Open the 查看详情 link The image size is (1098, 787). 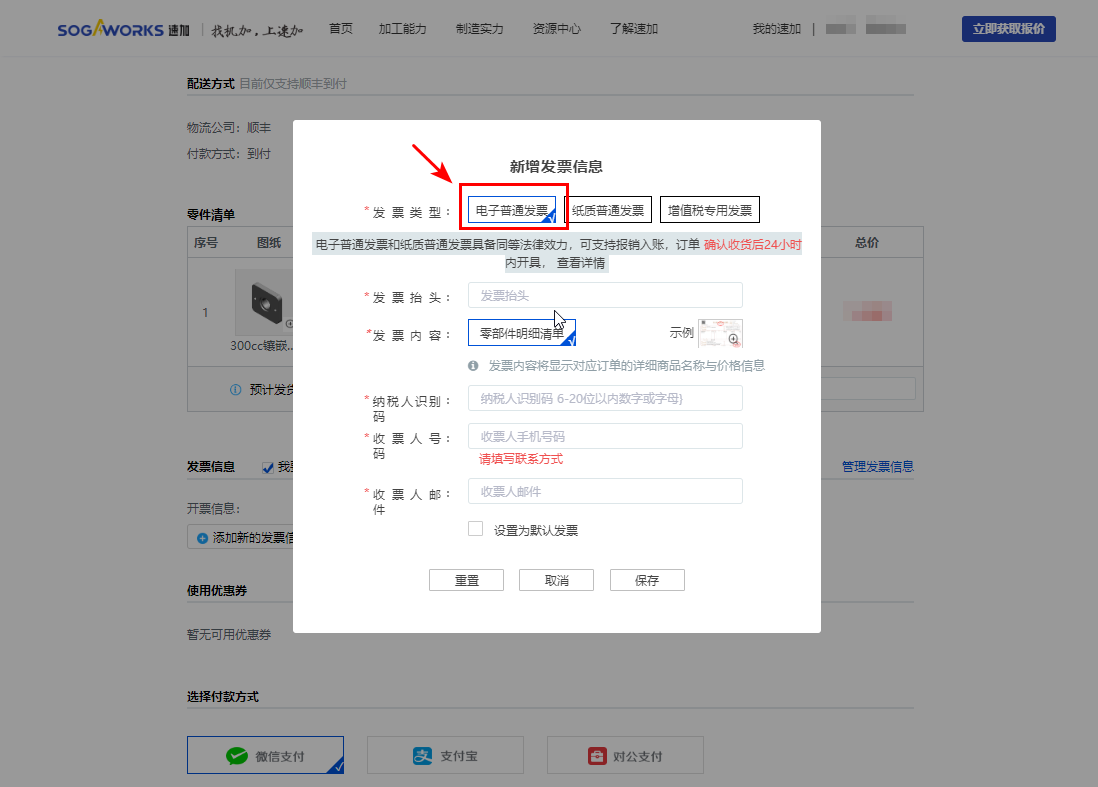click(580, 263)
